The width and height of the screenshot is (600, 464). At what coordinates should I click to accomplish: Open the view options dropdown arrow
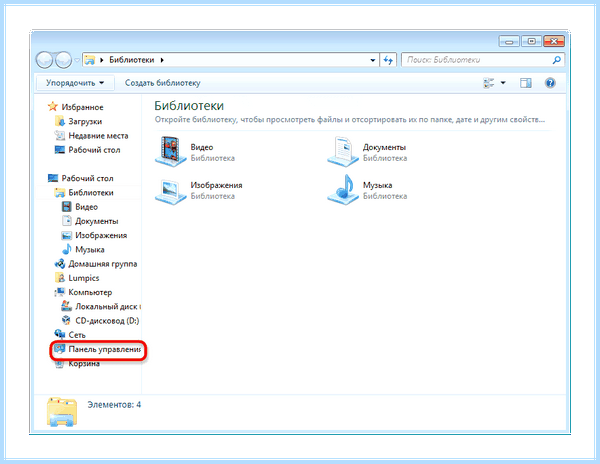click(x=503, y=83)
